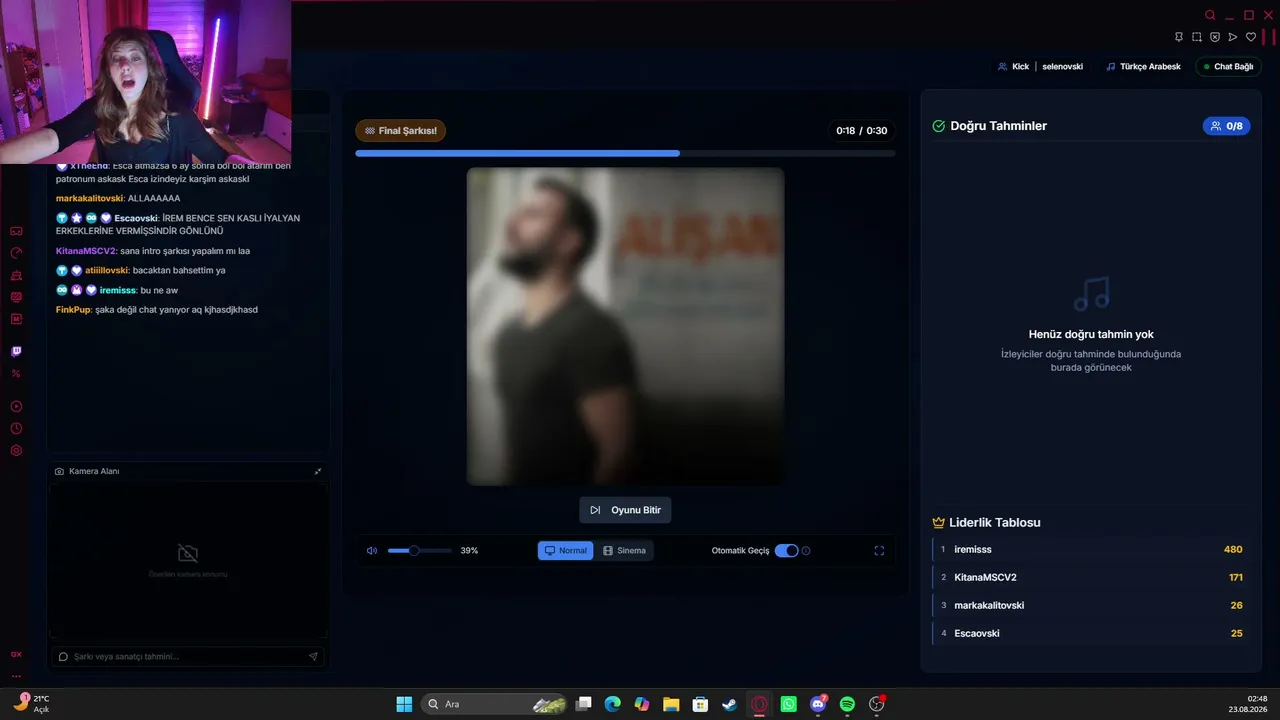The image size is (1280, 720).
Task: Click the song guess input field
Action: click(x=188, y=657)
